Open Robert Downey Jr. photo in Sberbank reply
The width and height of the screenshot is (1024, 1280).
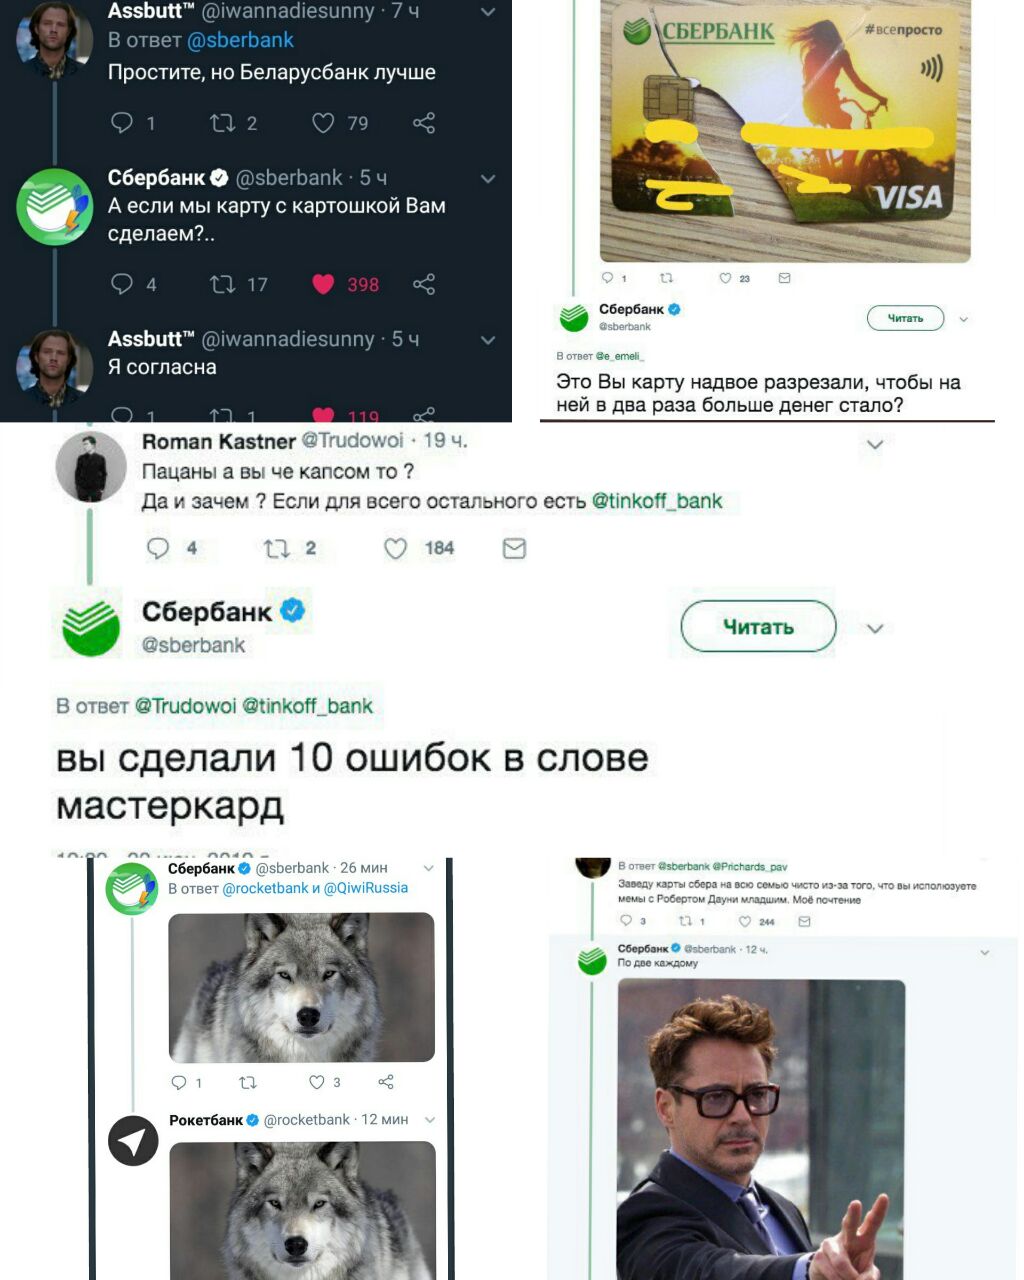pos(761,1129)
